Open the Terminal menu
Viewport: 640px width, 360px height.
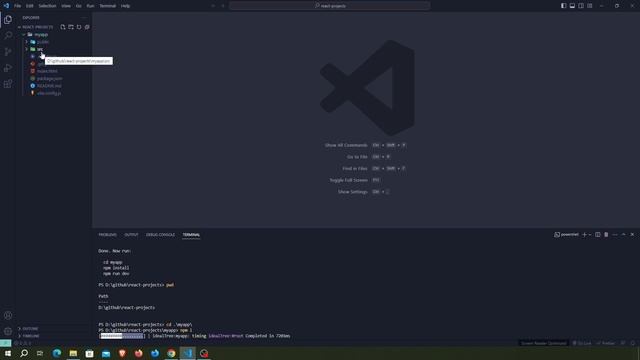(108, 6)
